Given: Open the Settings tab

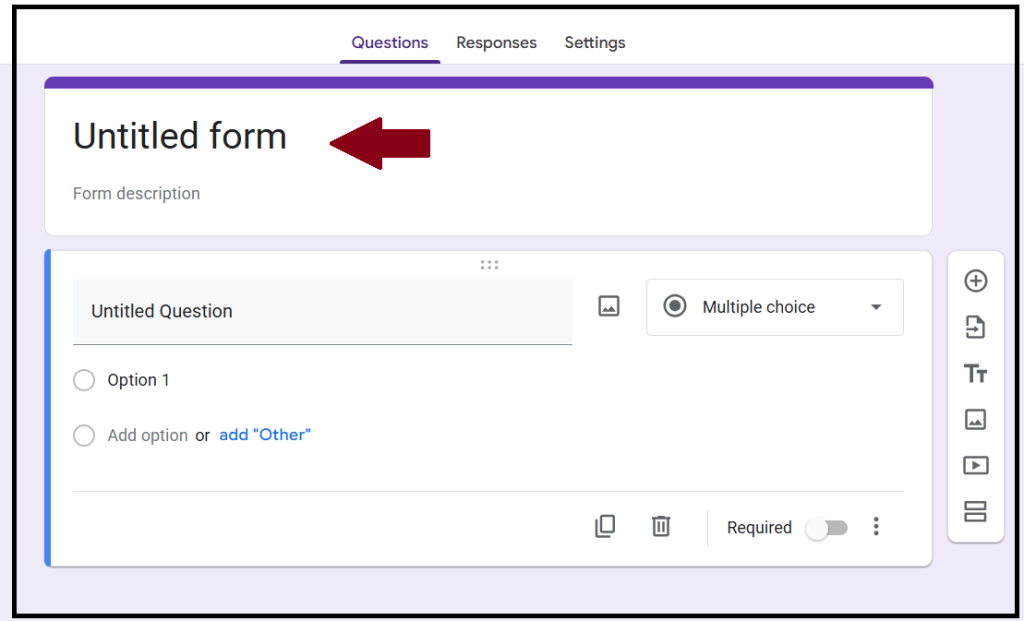Looking at the screenshot, I should pyautogui.click(x=595, y=43).
